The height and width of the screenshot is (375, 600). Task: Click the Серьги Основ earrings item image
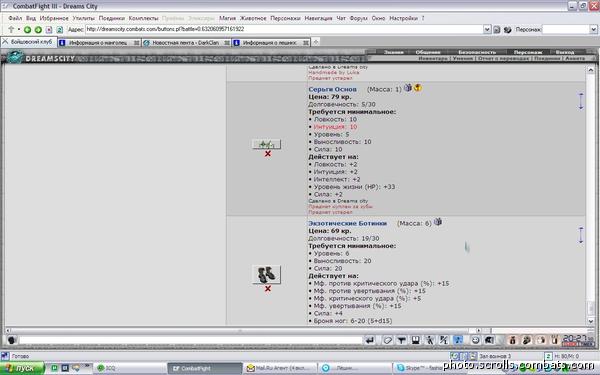coord(266,144)
